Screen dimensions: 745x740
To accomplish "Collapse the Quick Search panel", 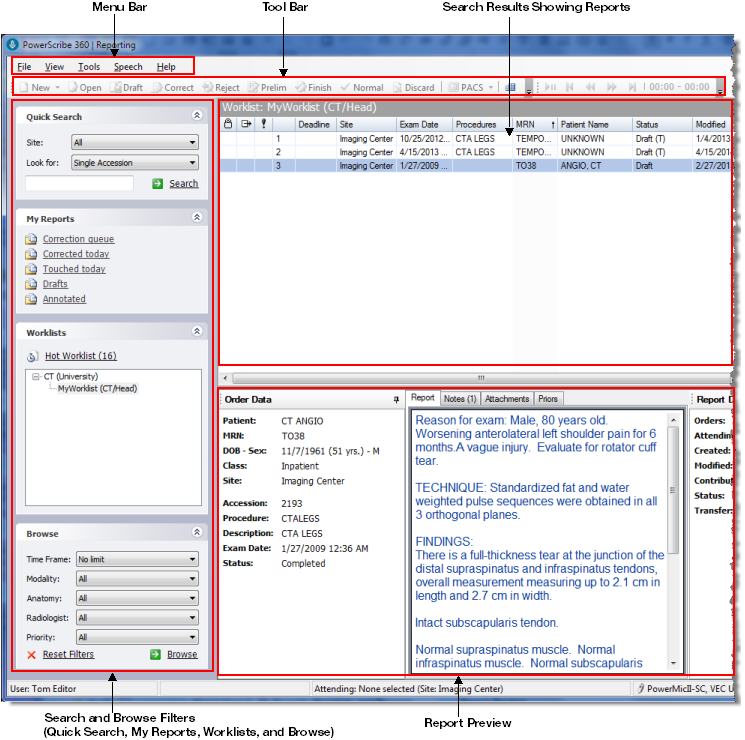I will pyautogui.click(x=197, y=115).
